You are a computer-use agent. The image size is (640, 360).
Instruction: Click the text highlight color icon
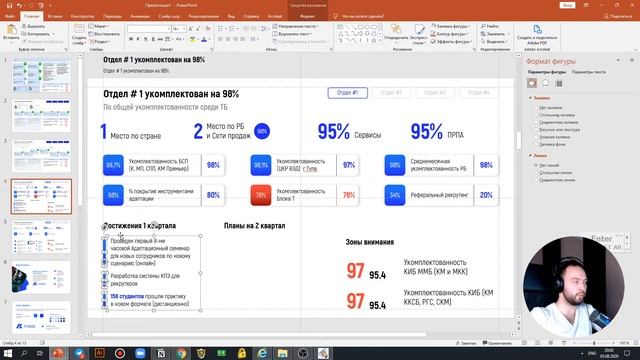tap(193, 39)
